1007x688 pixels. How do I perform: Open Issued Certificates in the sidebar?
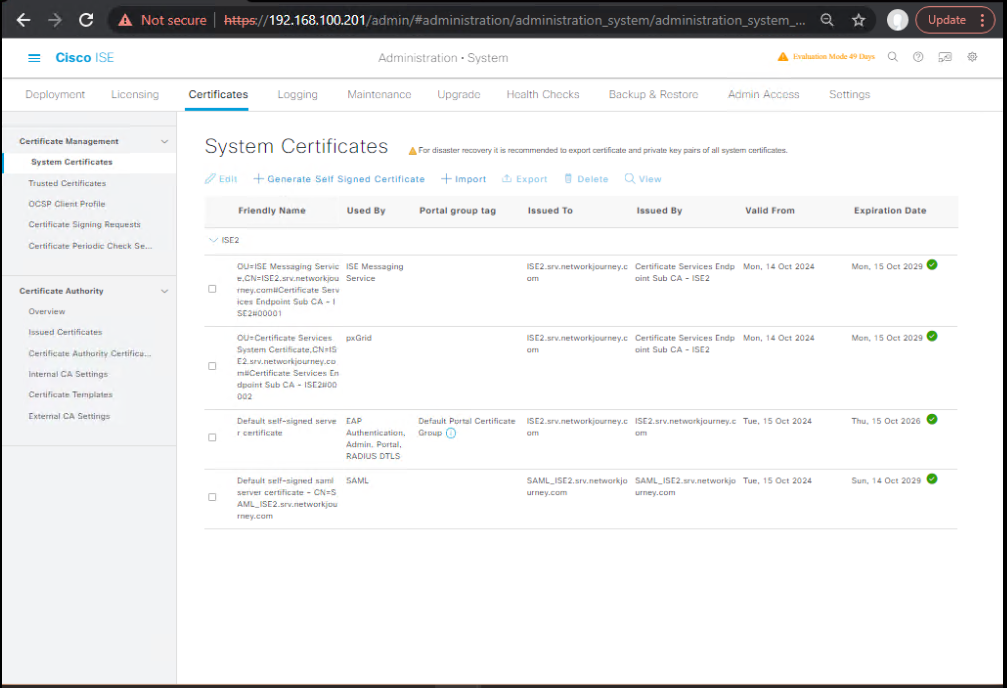coord(66,332)
